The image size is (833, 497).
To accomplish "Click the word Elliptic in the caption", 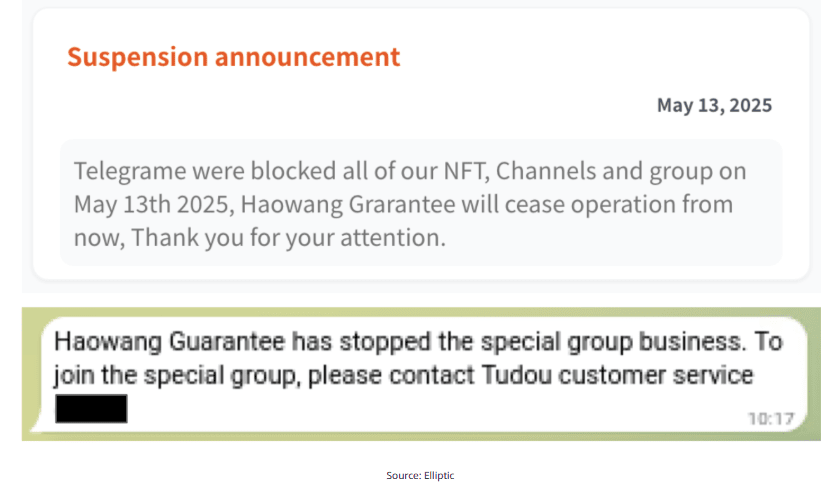I will 439,475.
